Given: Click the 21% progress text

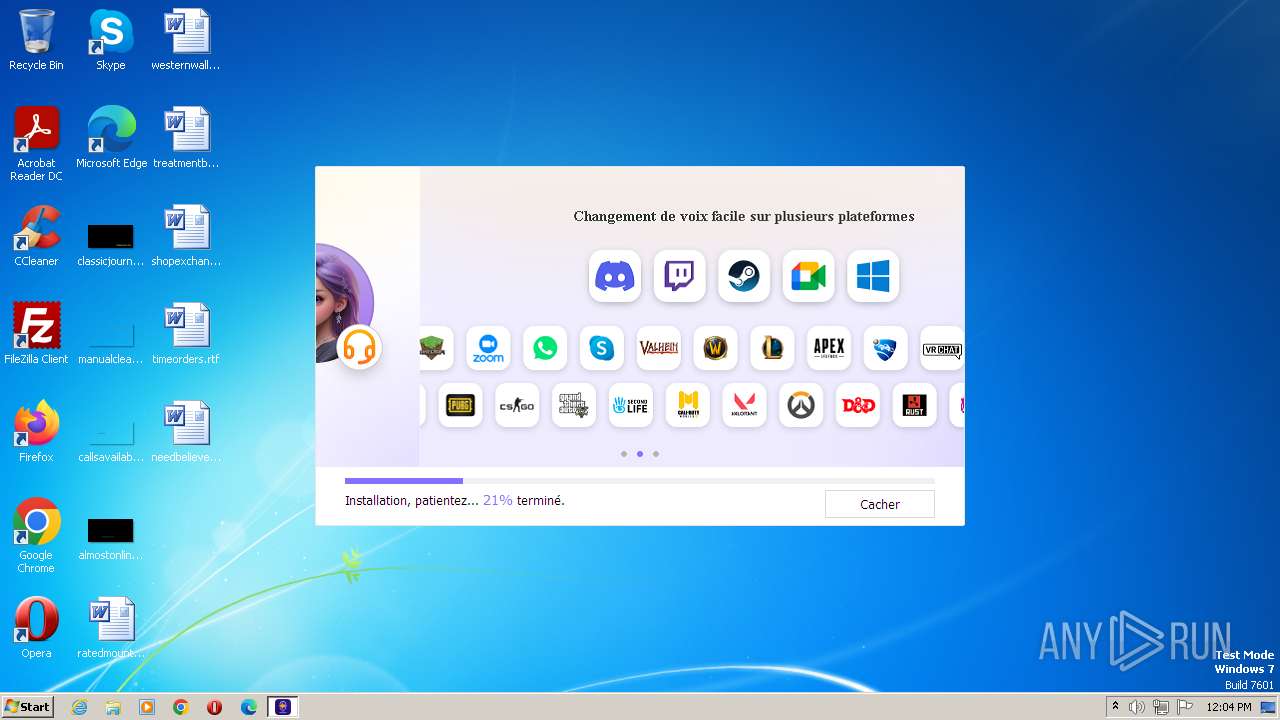Looking at the screenshot, I should click(x=497, y=500).
